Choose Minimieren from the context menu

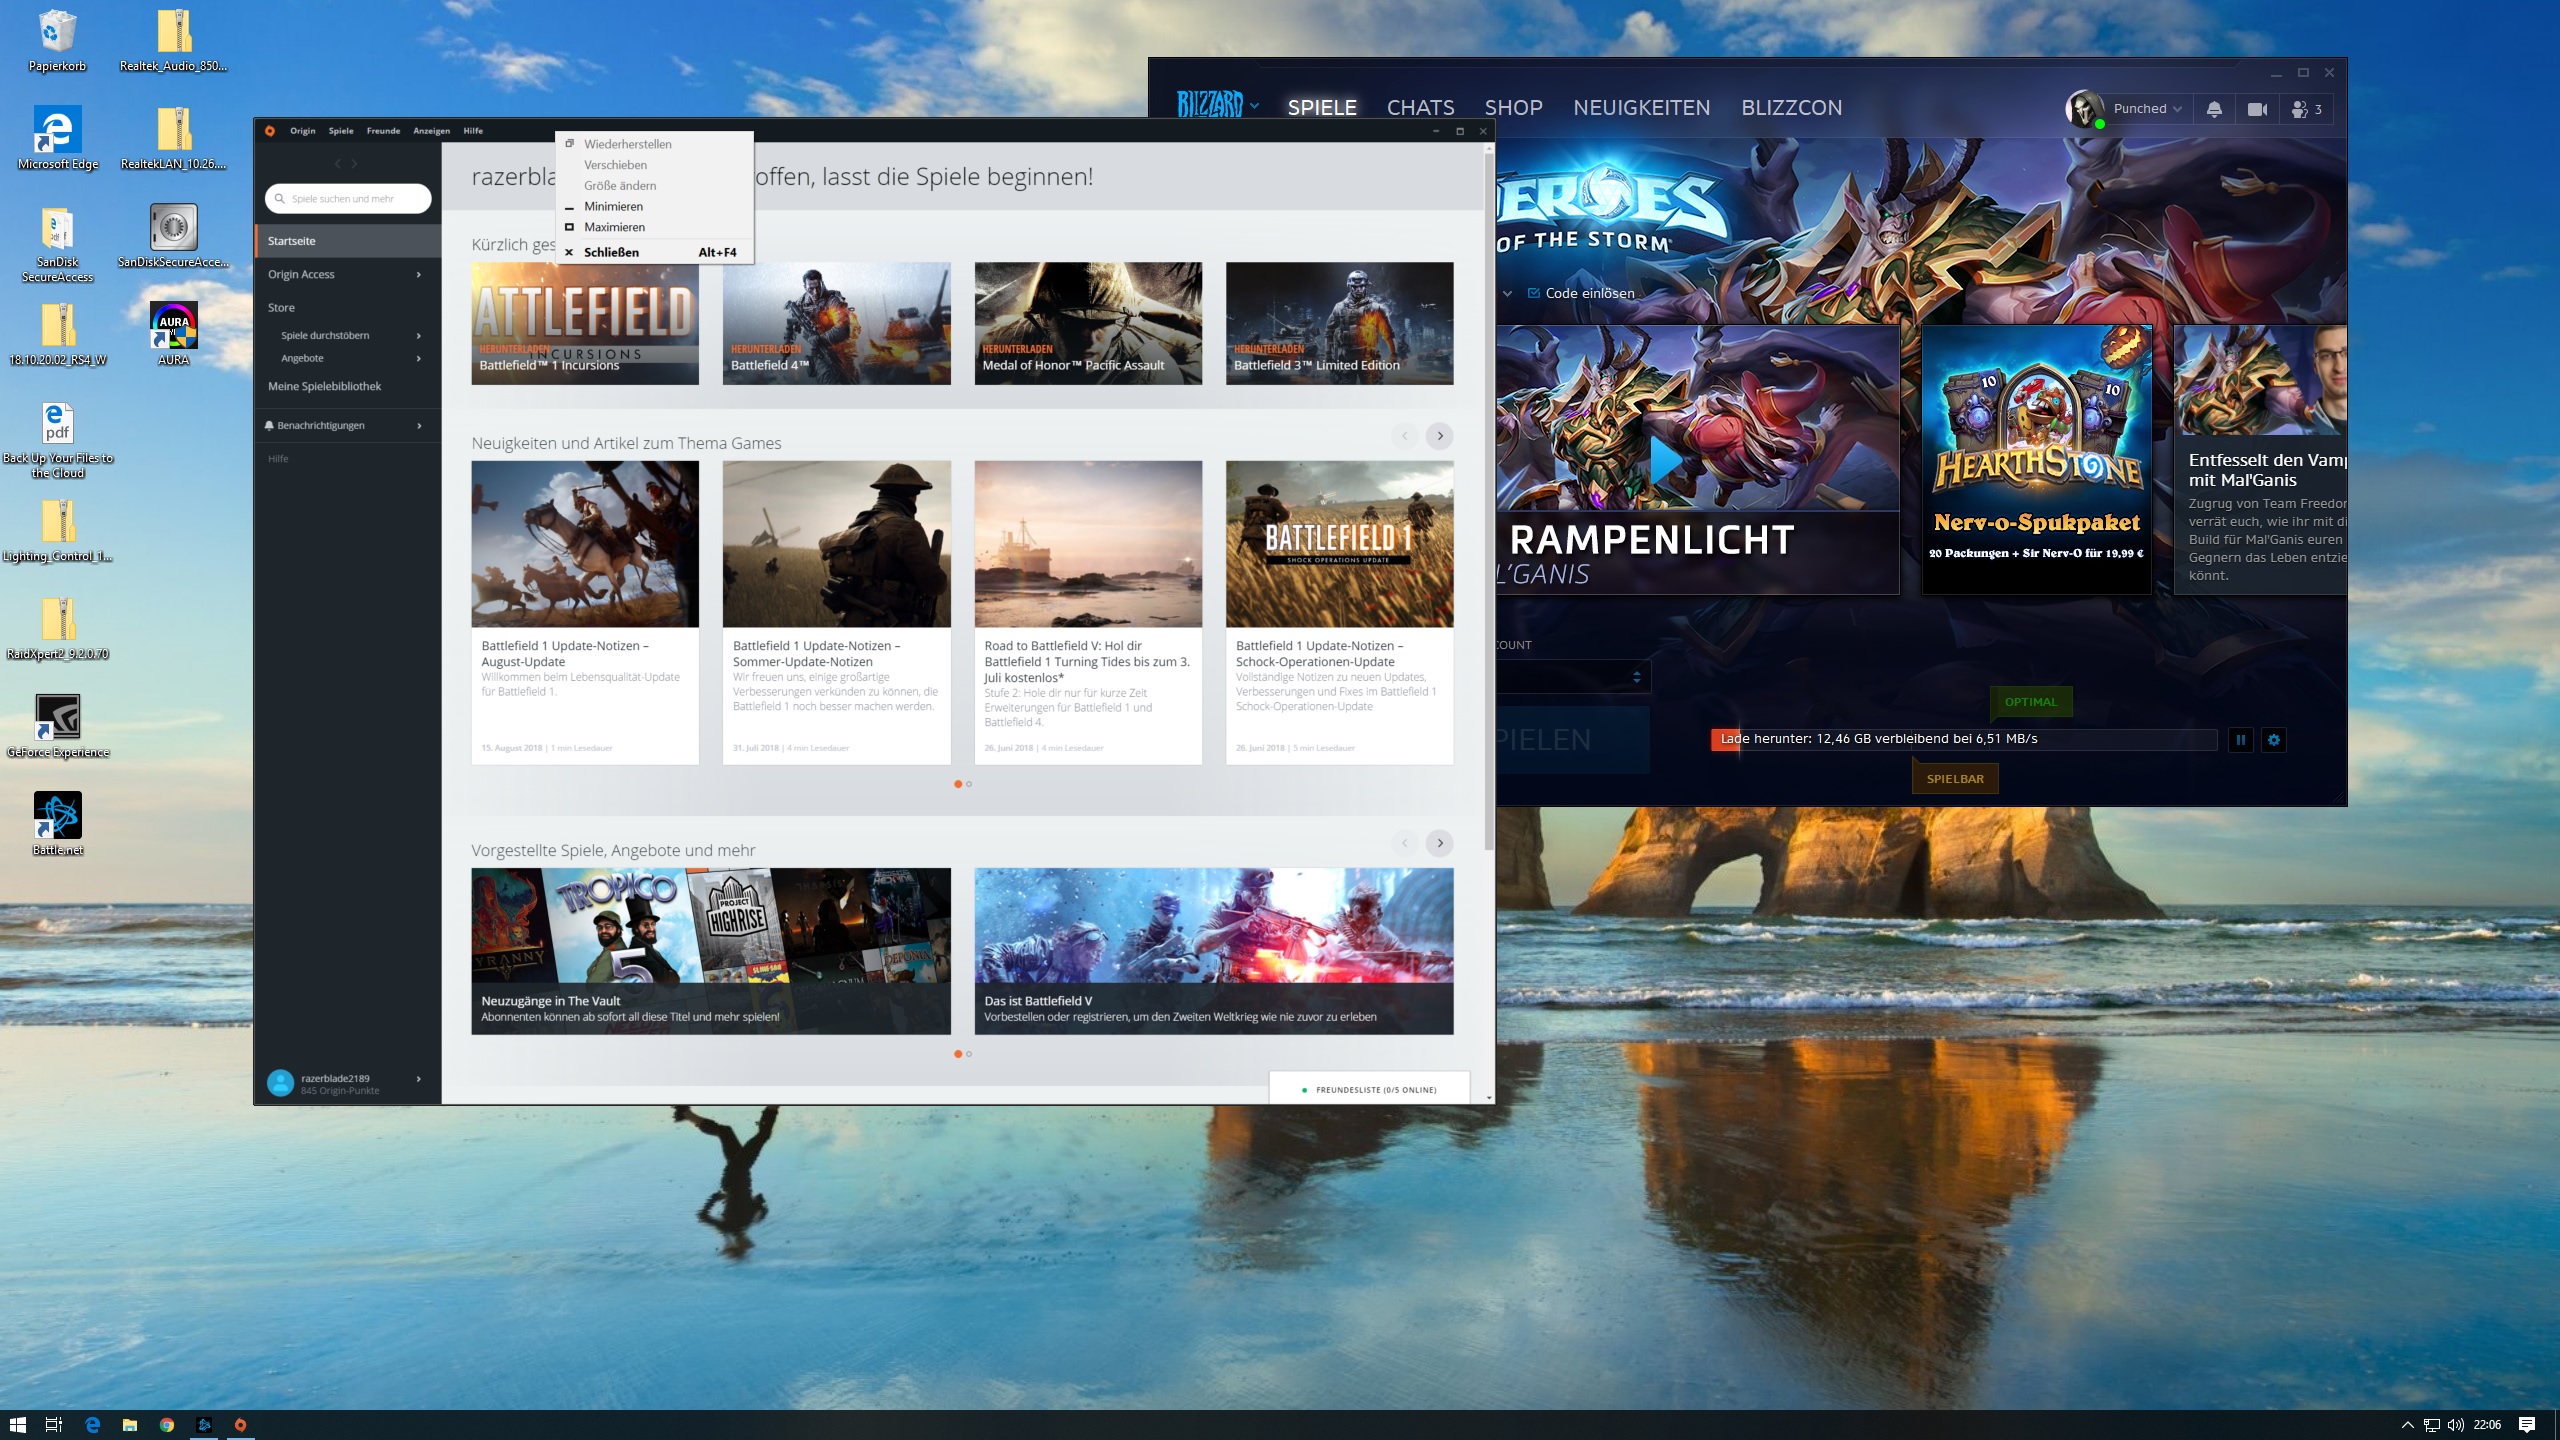[x=613, y=207]
